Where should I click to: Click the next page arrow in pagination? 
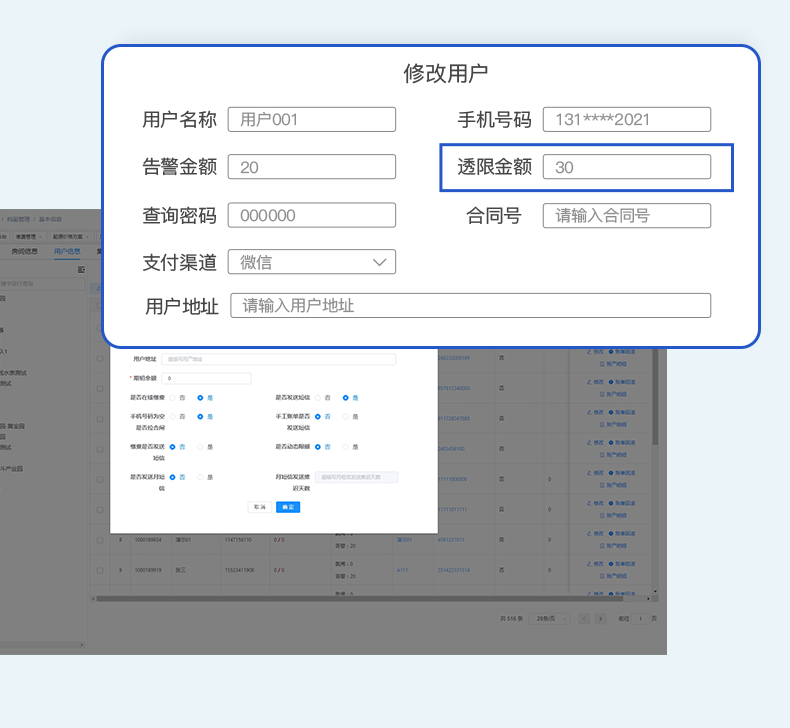(601, 619)
